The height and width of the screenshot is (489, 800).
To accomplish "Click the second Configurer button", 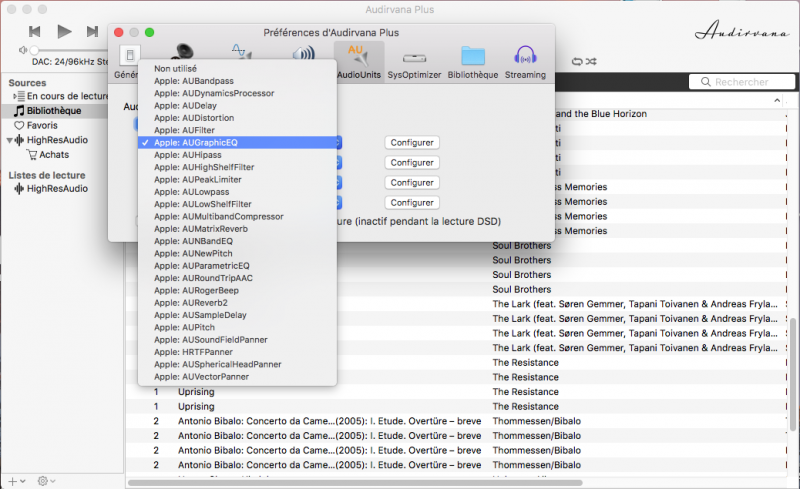I will (412, 162).
